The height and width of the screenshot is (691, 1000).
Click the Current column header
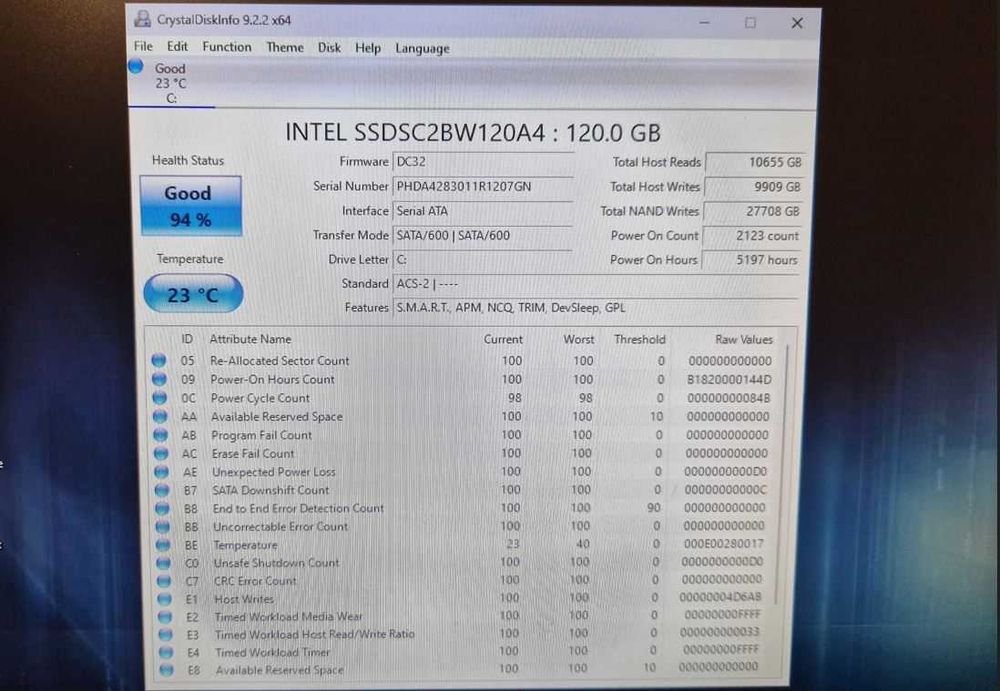click(503, 339)
